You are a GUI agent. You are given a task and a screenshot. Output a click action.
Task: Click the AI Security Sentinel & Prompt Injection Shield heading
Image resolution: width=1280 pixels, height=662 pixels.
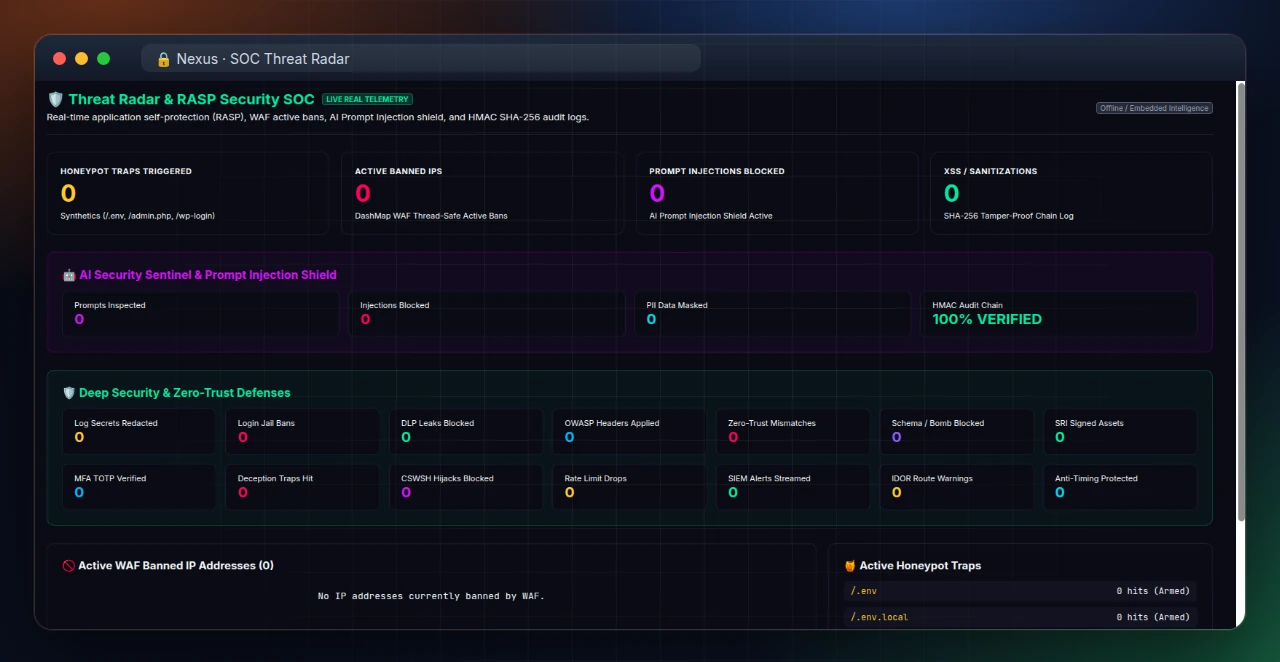[208, 275]
